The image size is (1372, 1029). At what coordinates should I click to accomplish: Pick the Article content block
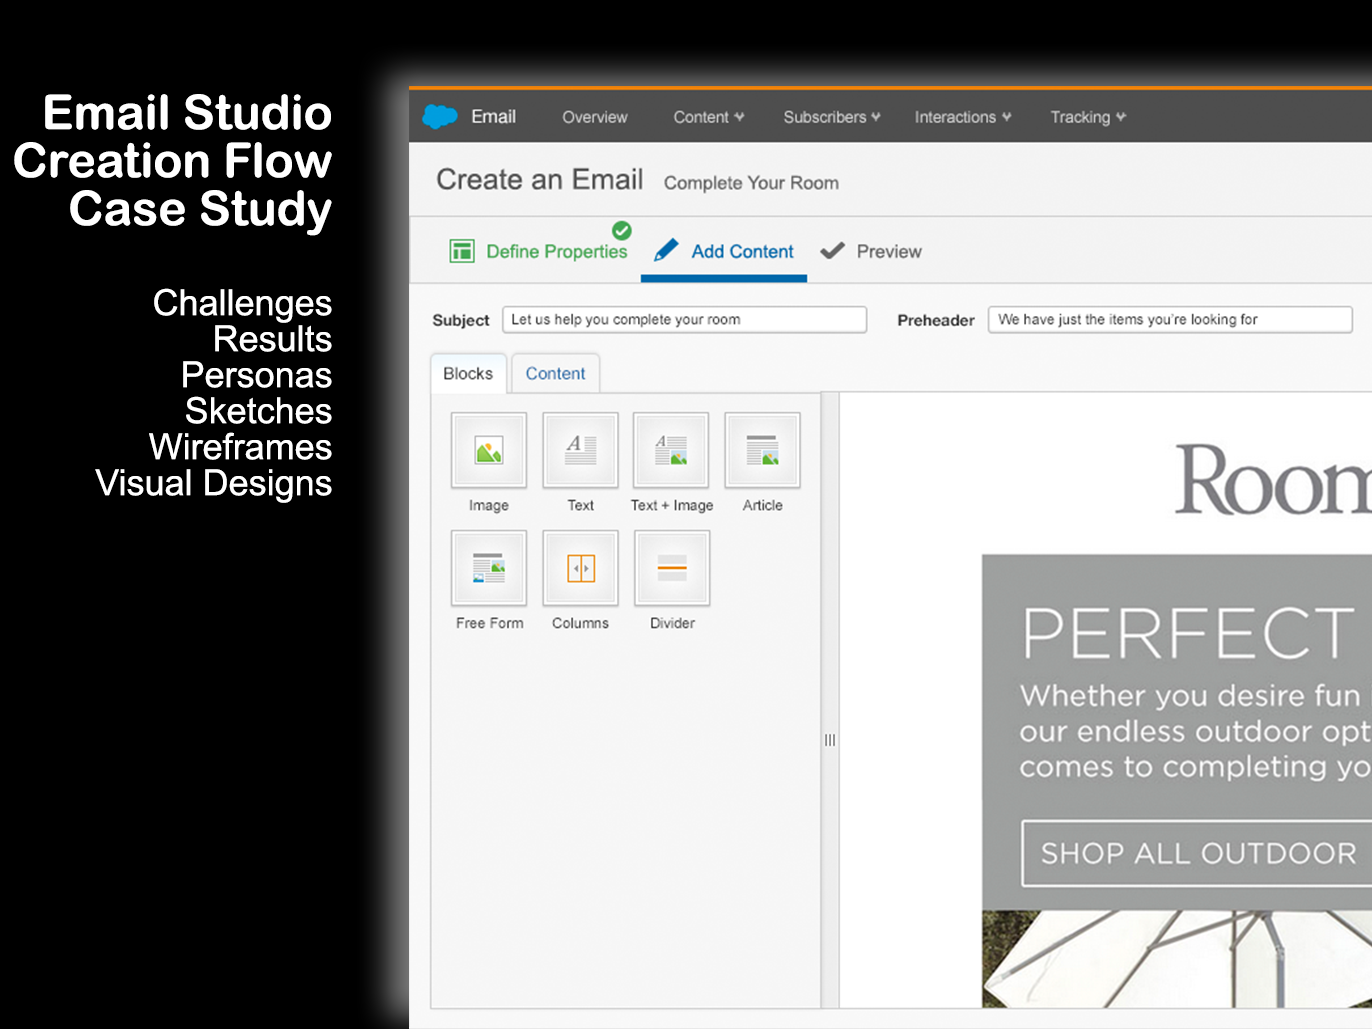point(762,450)
